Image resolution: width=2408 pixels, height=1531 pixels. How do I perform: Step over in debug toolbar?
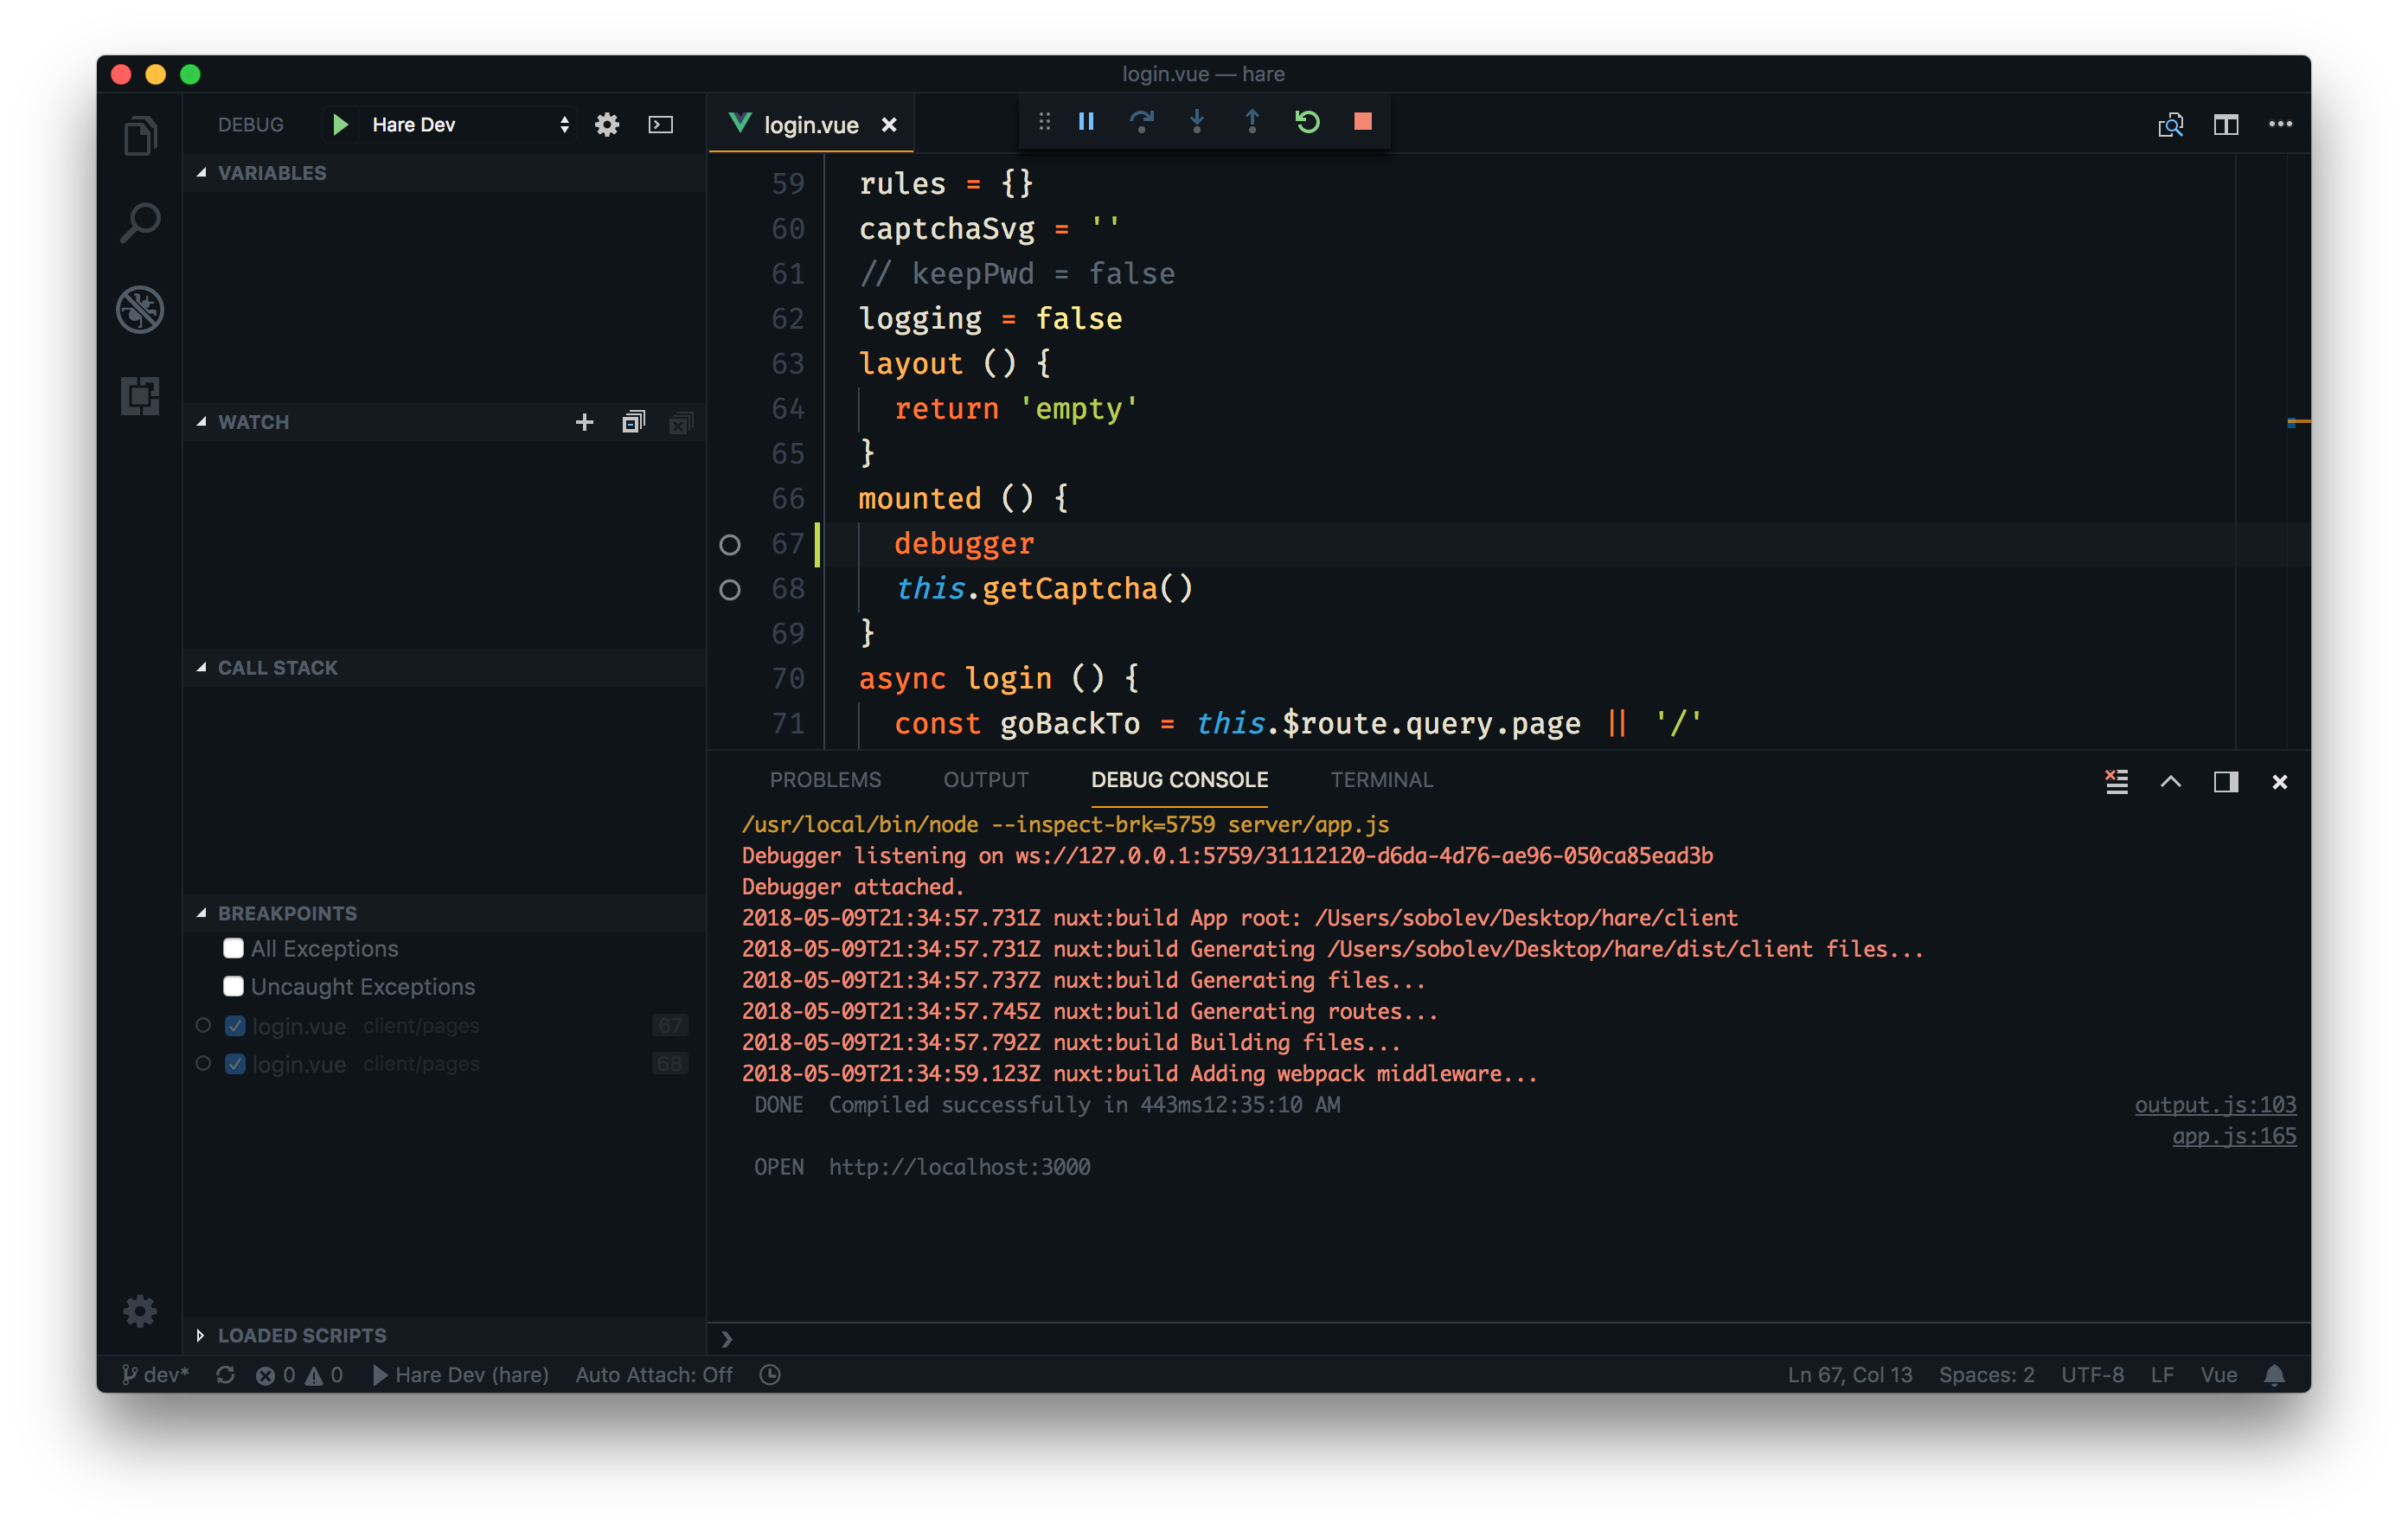(x=1141, y=122)
